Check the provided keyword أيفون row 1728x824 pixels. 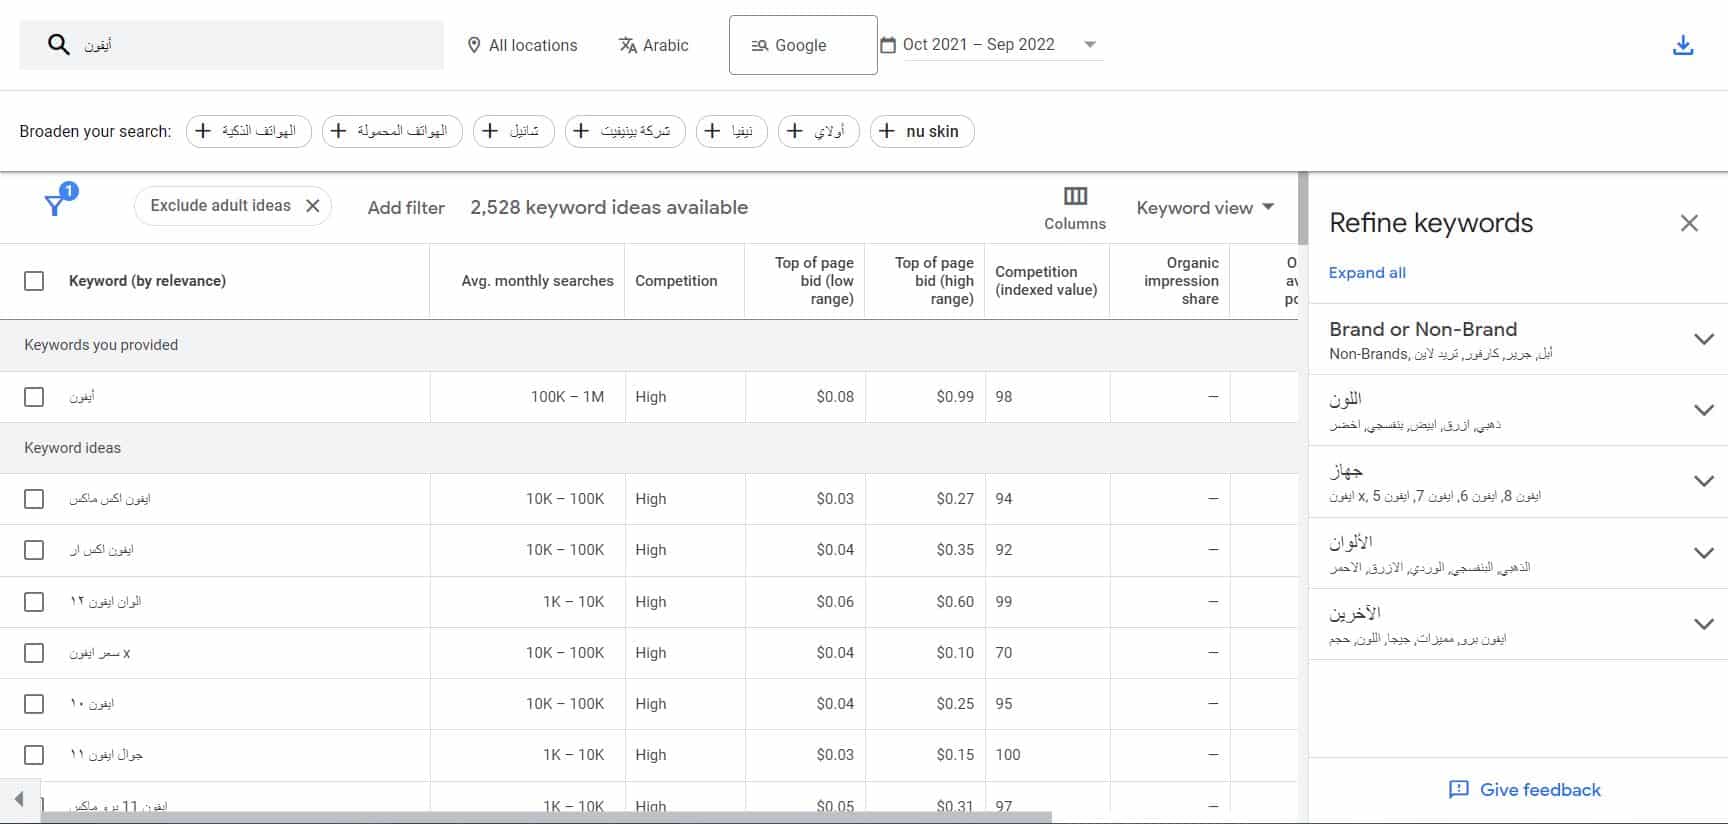coord(34,397)
